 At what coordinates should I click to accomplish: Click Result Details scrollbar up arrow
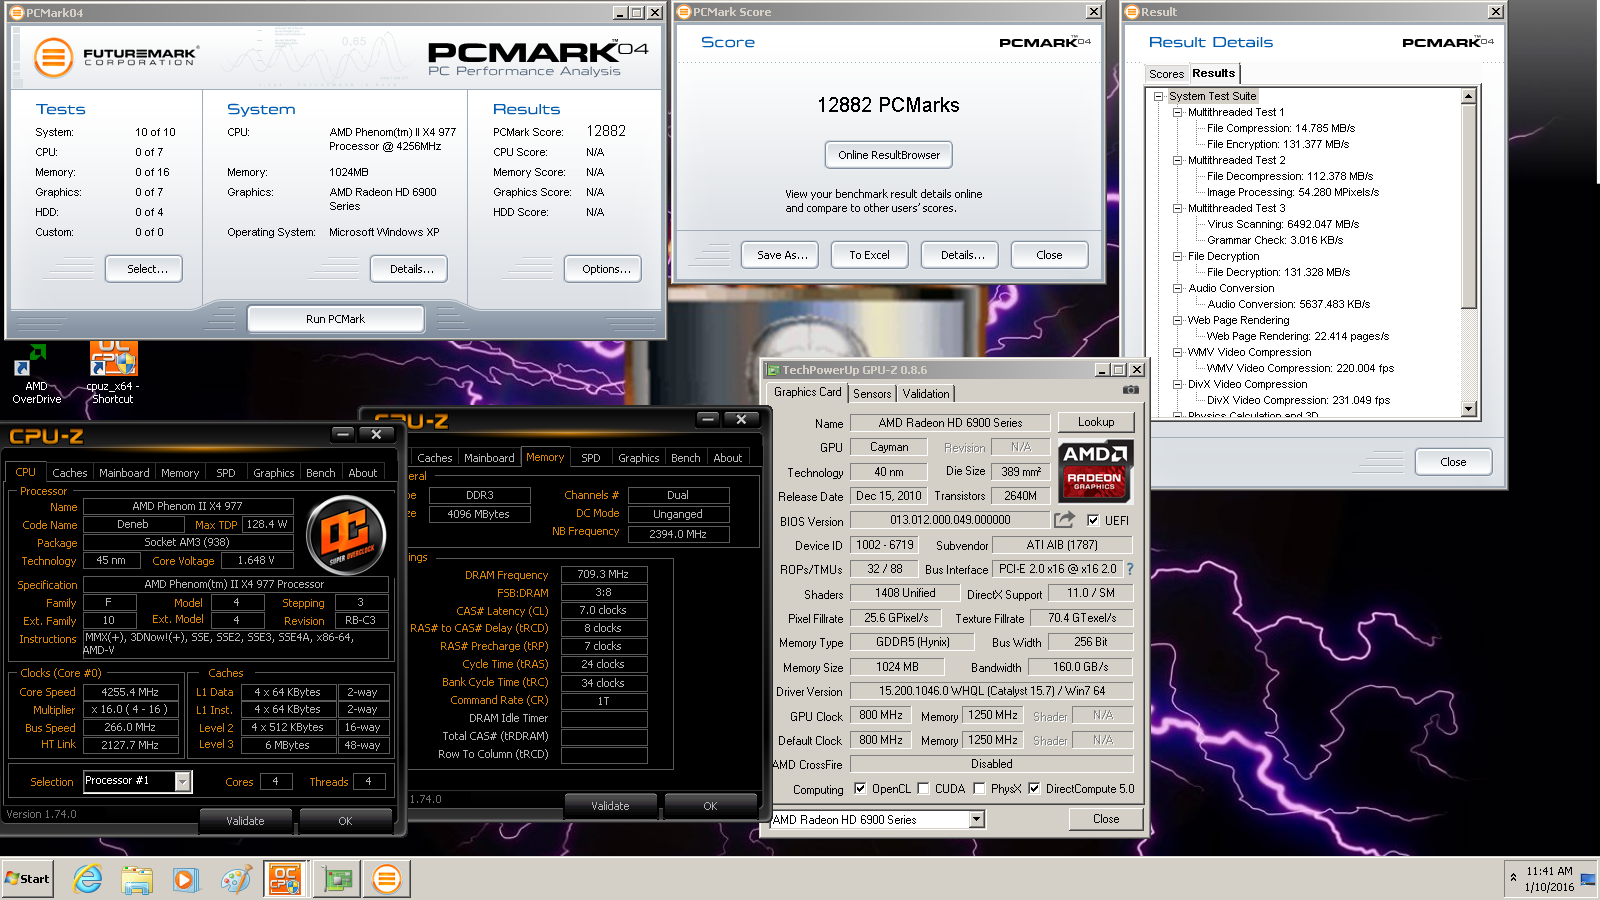point(1468,96)
